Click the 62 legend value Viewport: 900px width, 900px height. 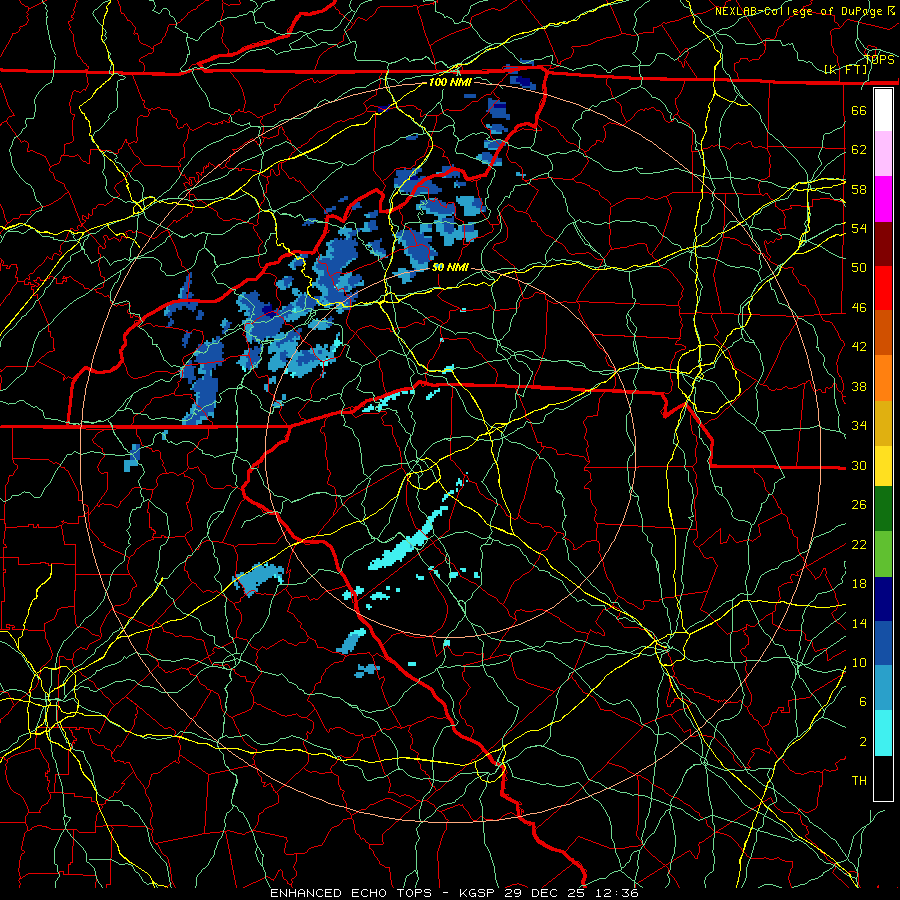(859, 150)
